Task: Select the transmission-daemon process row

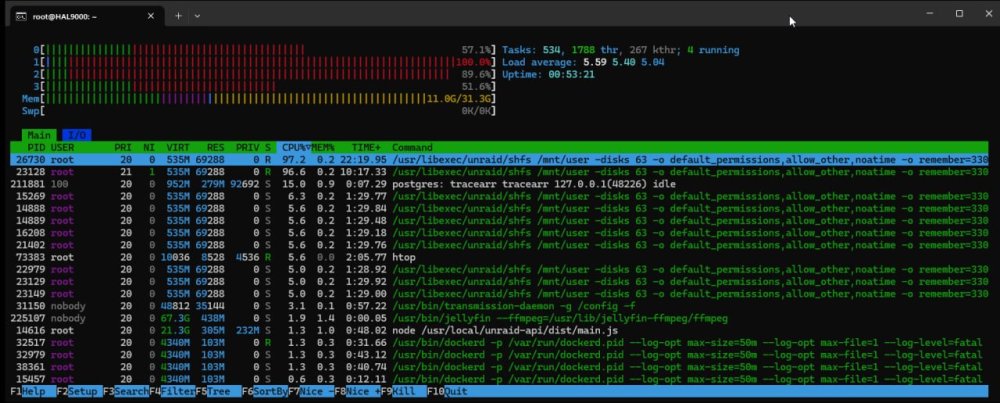Action: (500, 306)
